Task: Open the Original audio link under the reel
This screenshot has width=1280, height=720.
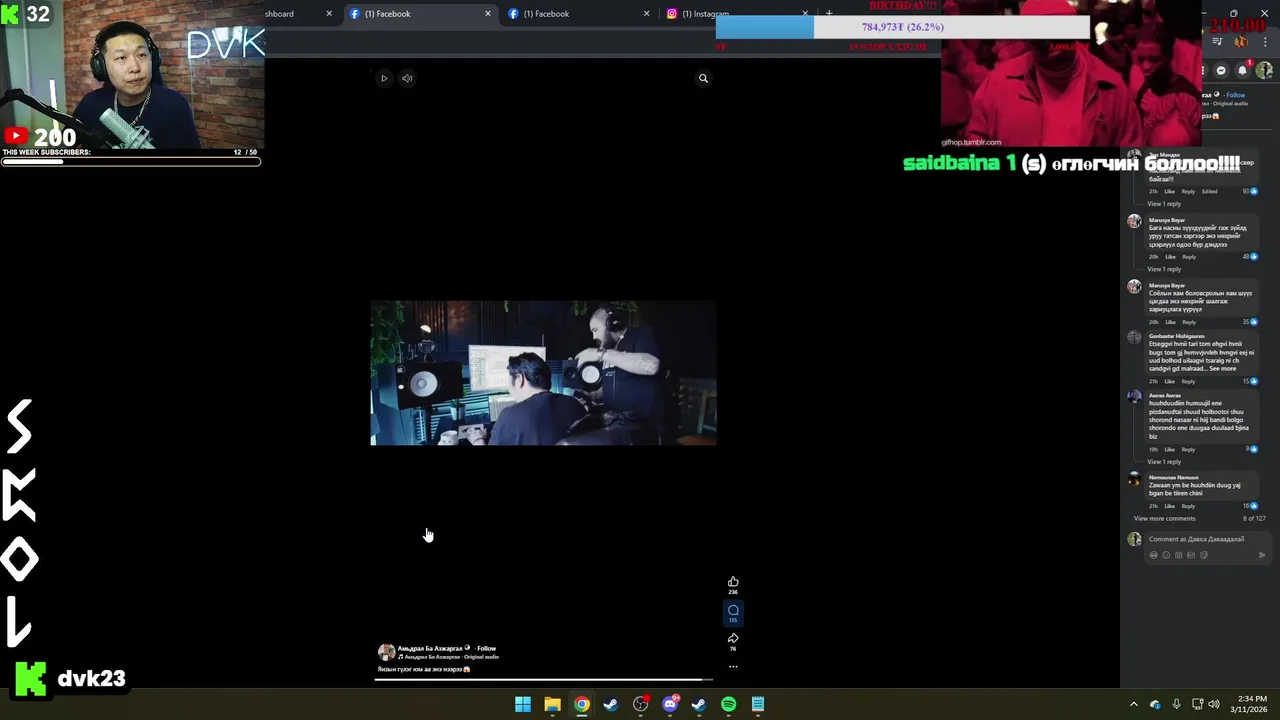Action: [x=480, y=657]
